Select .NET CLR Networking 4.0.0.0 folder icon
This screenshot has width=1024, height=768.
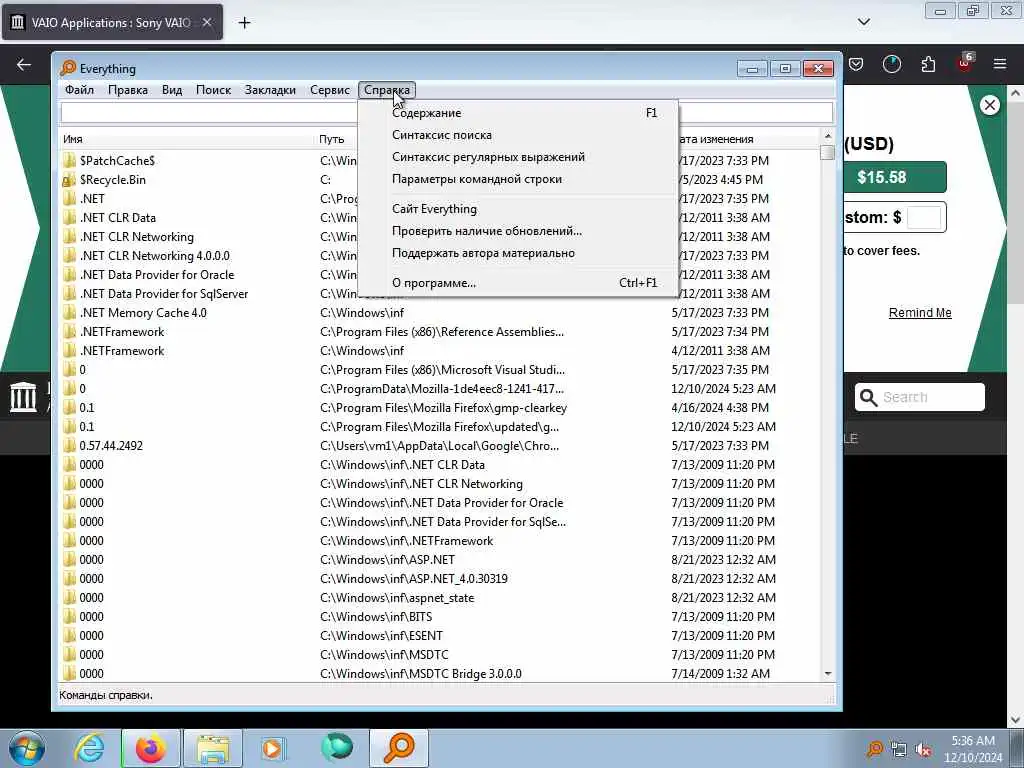pyautogui.click(x=69, y=255)
